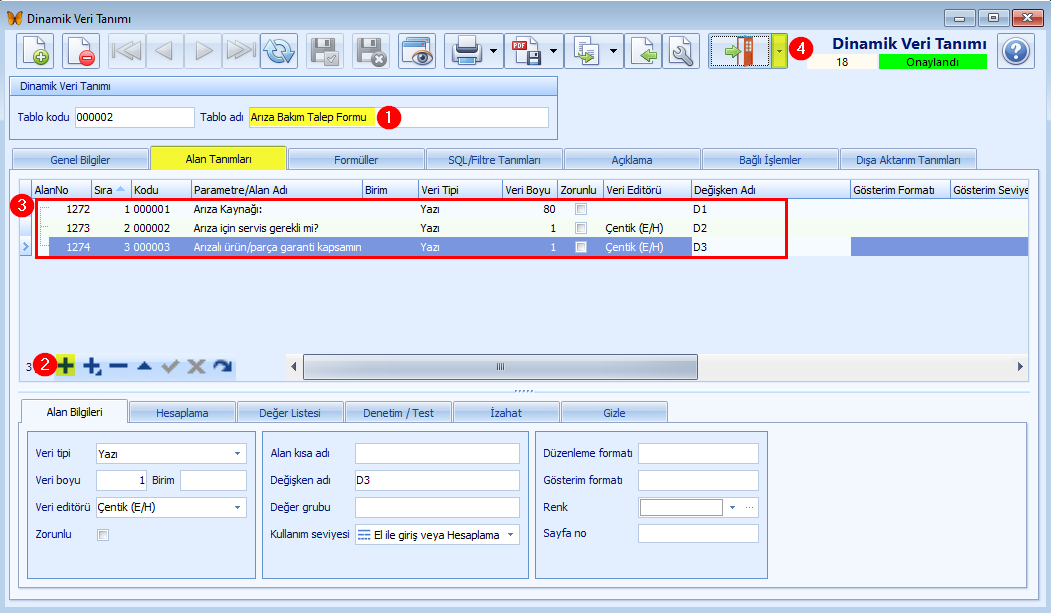Switch to Açıklama tab
The height and width of the screenshot is (613, 1051).
[631, 159]
